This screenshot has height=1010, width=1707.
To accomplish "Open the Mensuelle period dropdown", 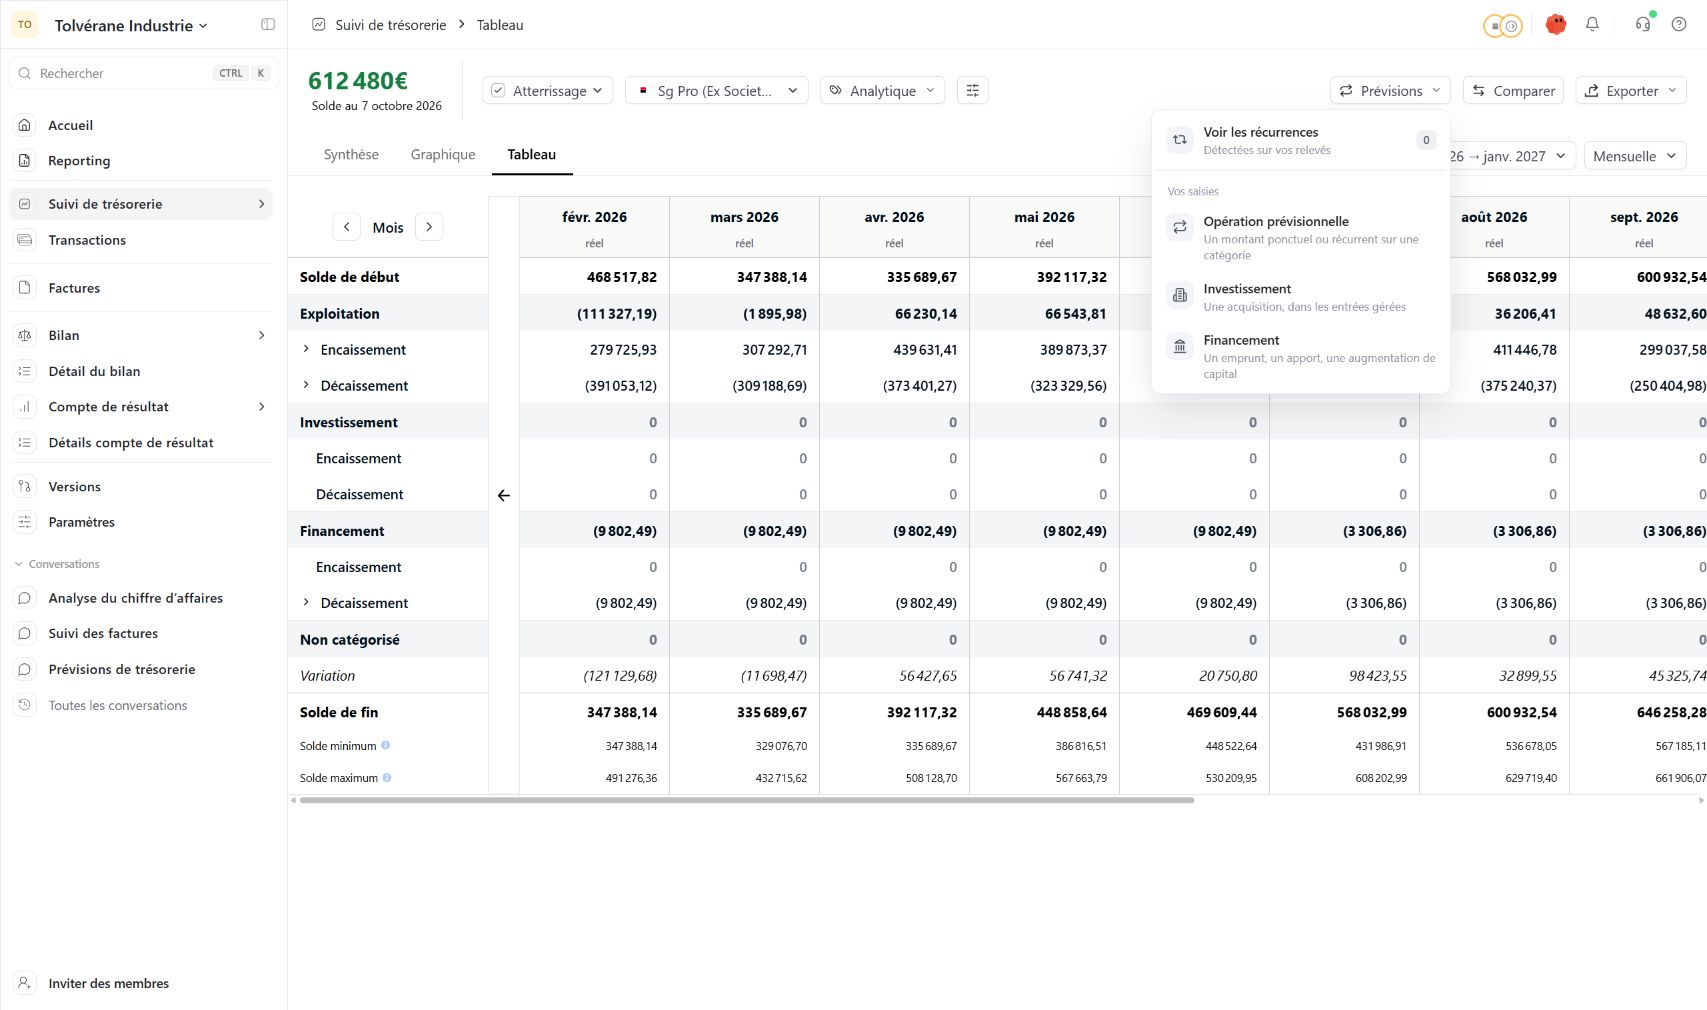I will [x=1634, y=156].
